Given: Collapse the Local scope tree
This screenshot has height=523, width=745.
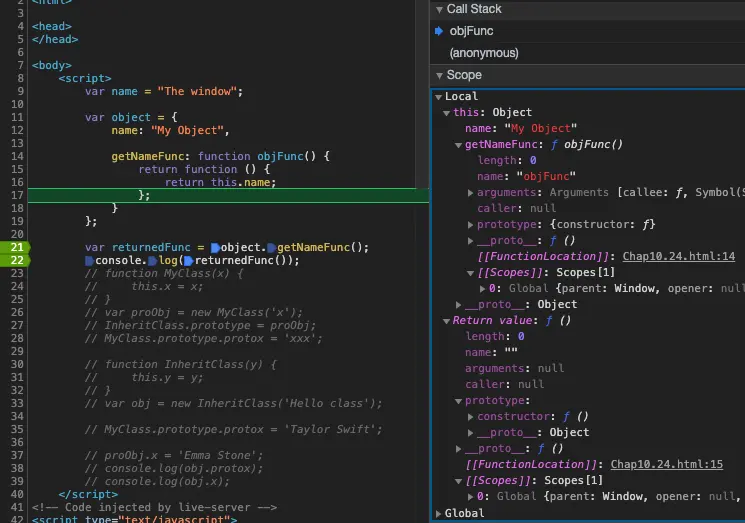Looking at the screenshot, I should click(439, 97).
